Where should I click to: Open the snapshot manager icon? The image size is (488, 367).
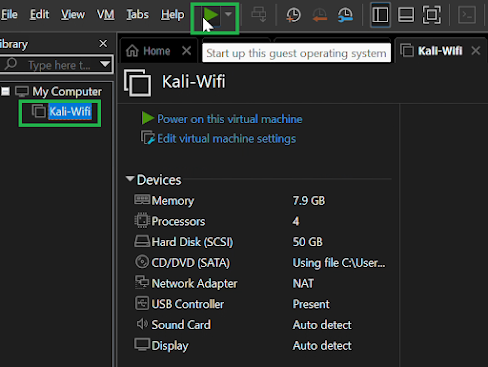pos(345,15)
